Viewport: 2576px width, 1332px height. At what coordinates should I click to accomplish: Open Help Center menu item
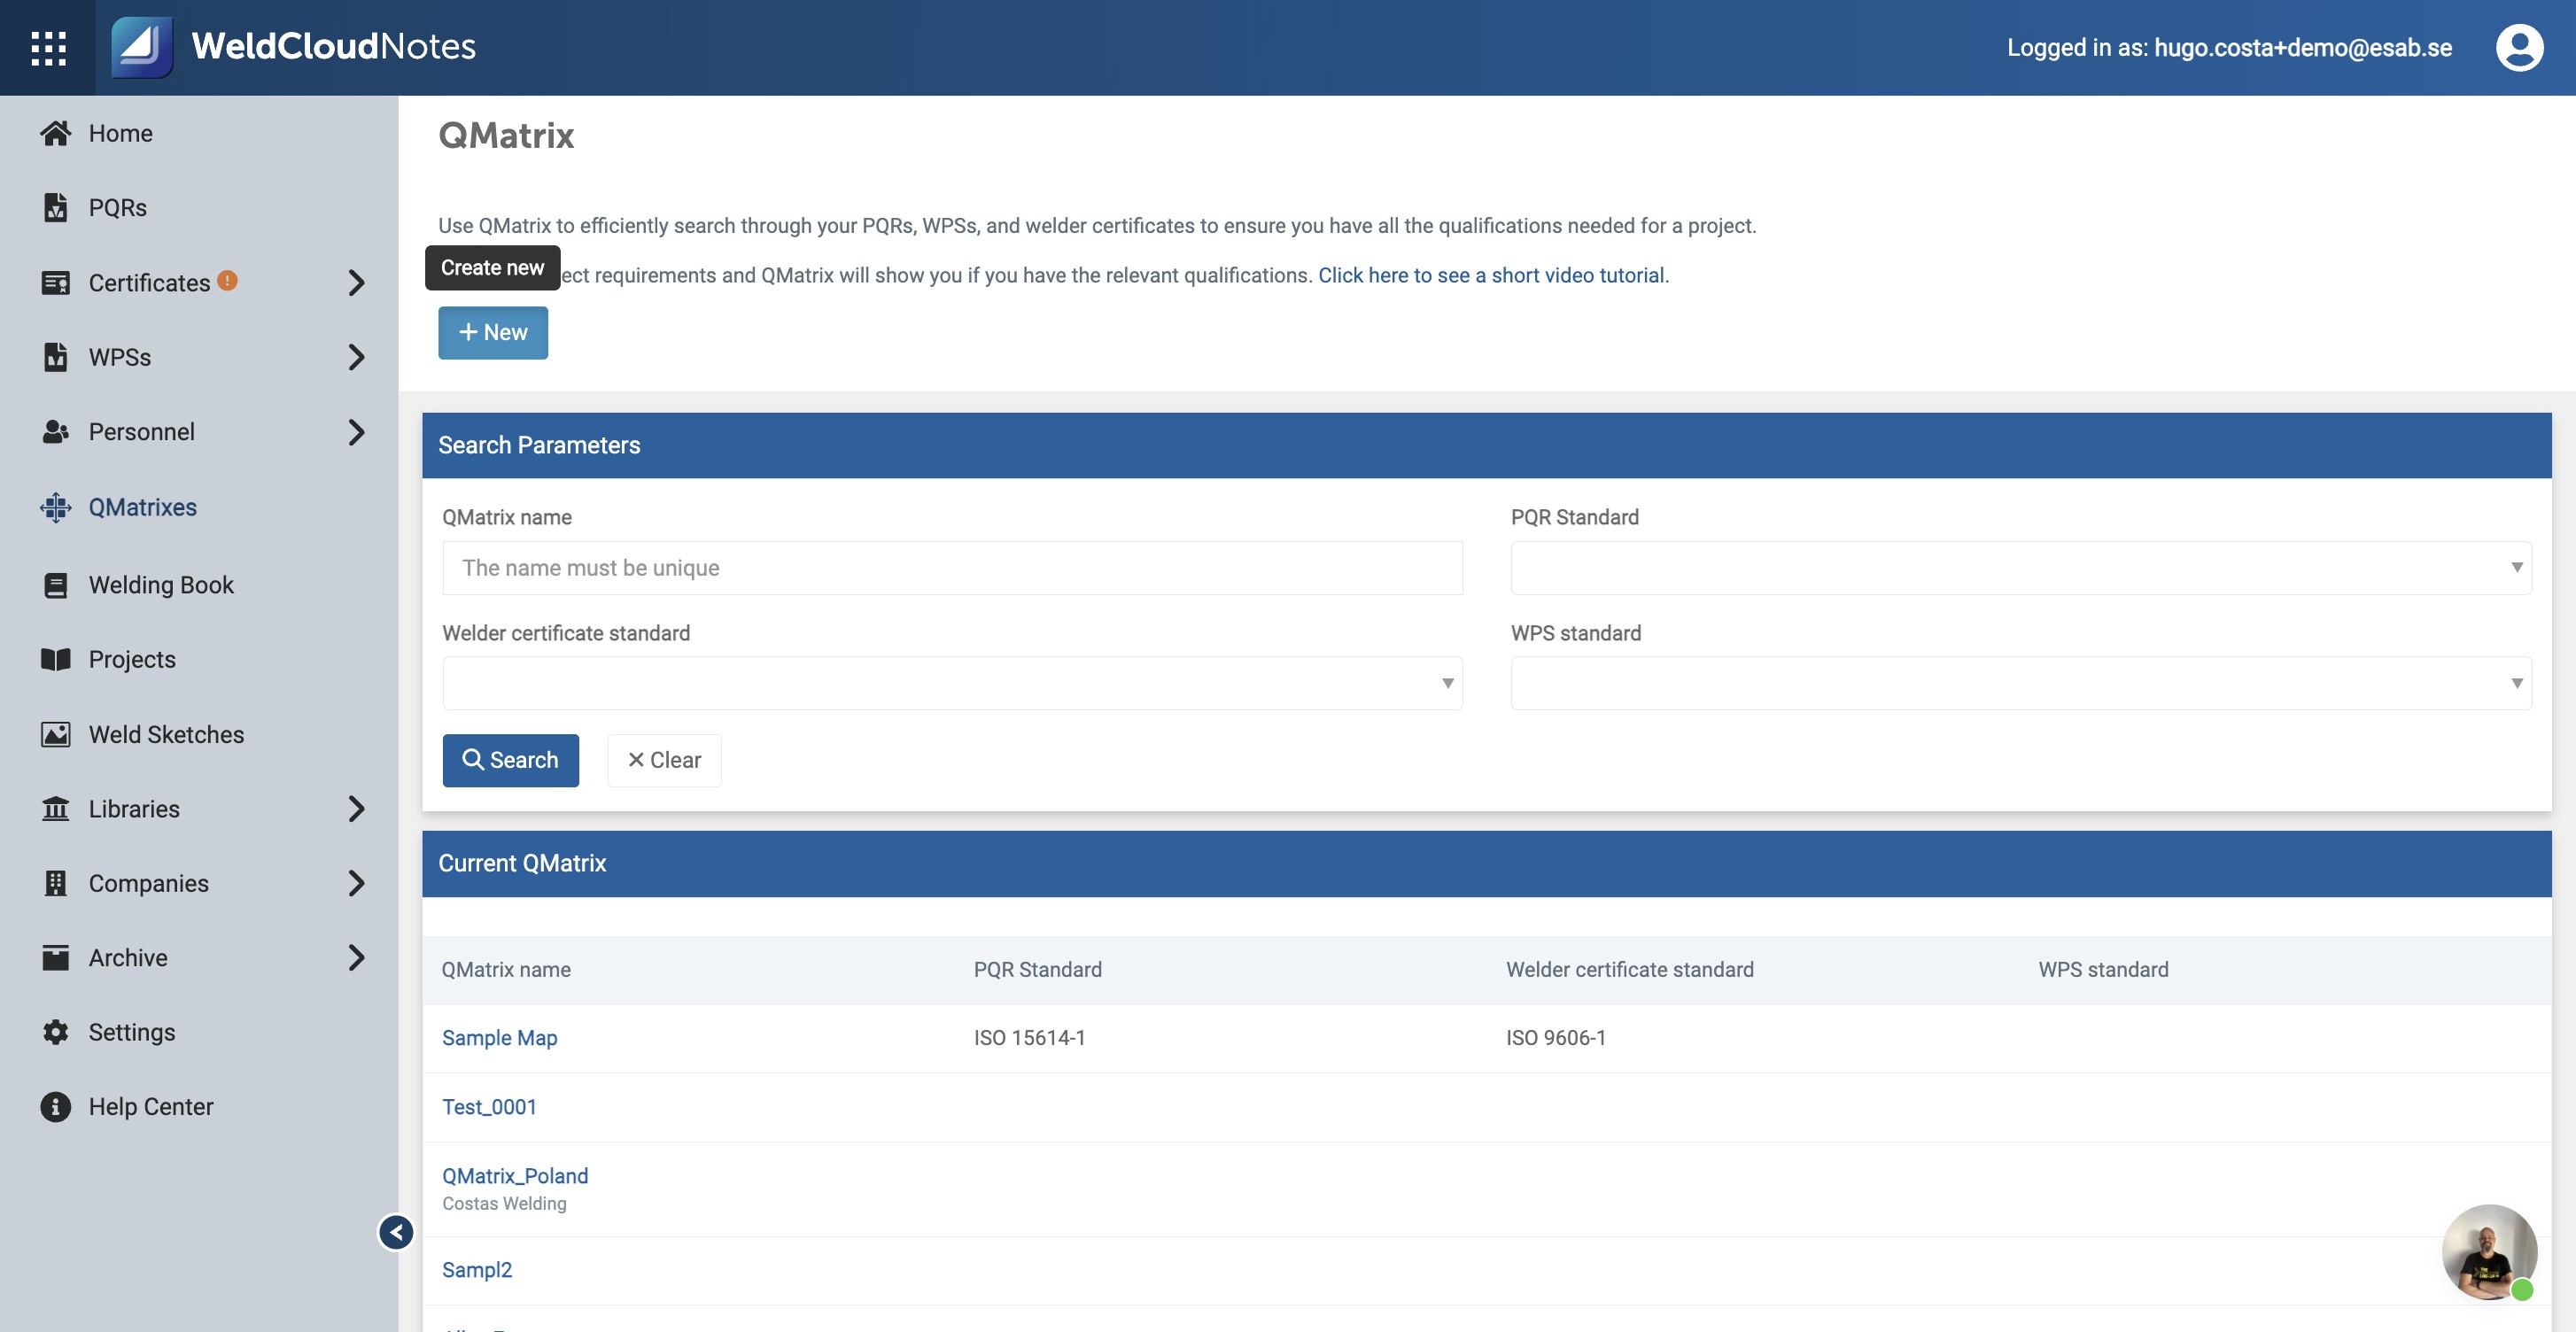click(x=151, y=1106)
